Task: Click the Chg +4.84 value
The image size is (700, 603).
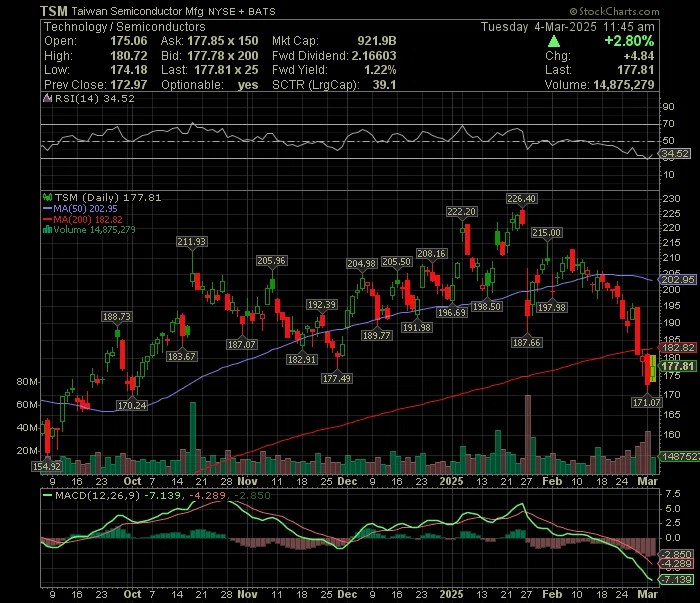Action: point(639,56)
